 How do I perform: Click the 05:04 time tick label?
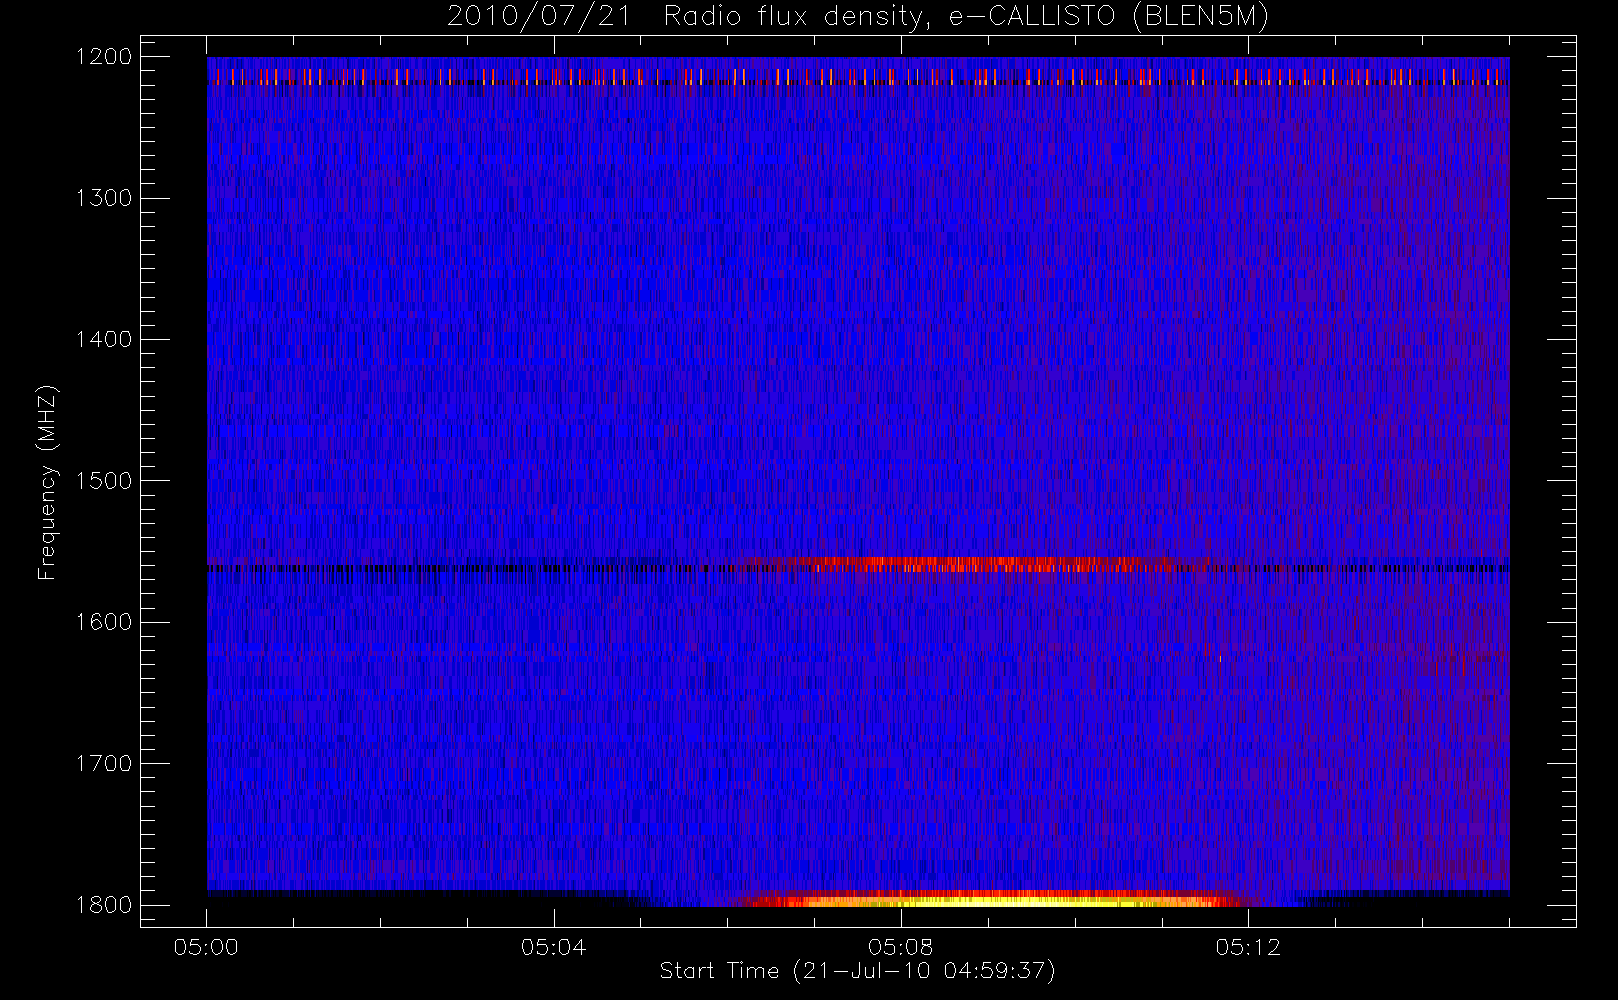click(x=553, y=947)
